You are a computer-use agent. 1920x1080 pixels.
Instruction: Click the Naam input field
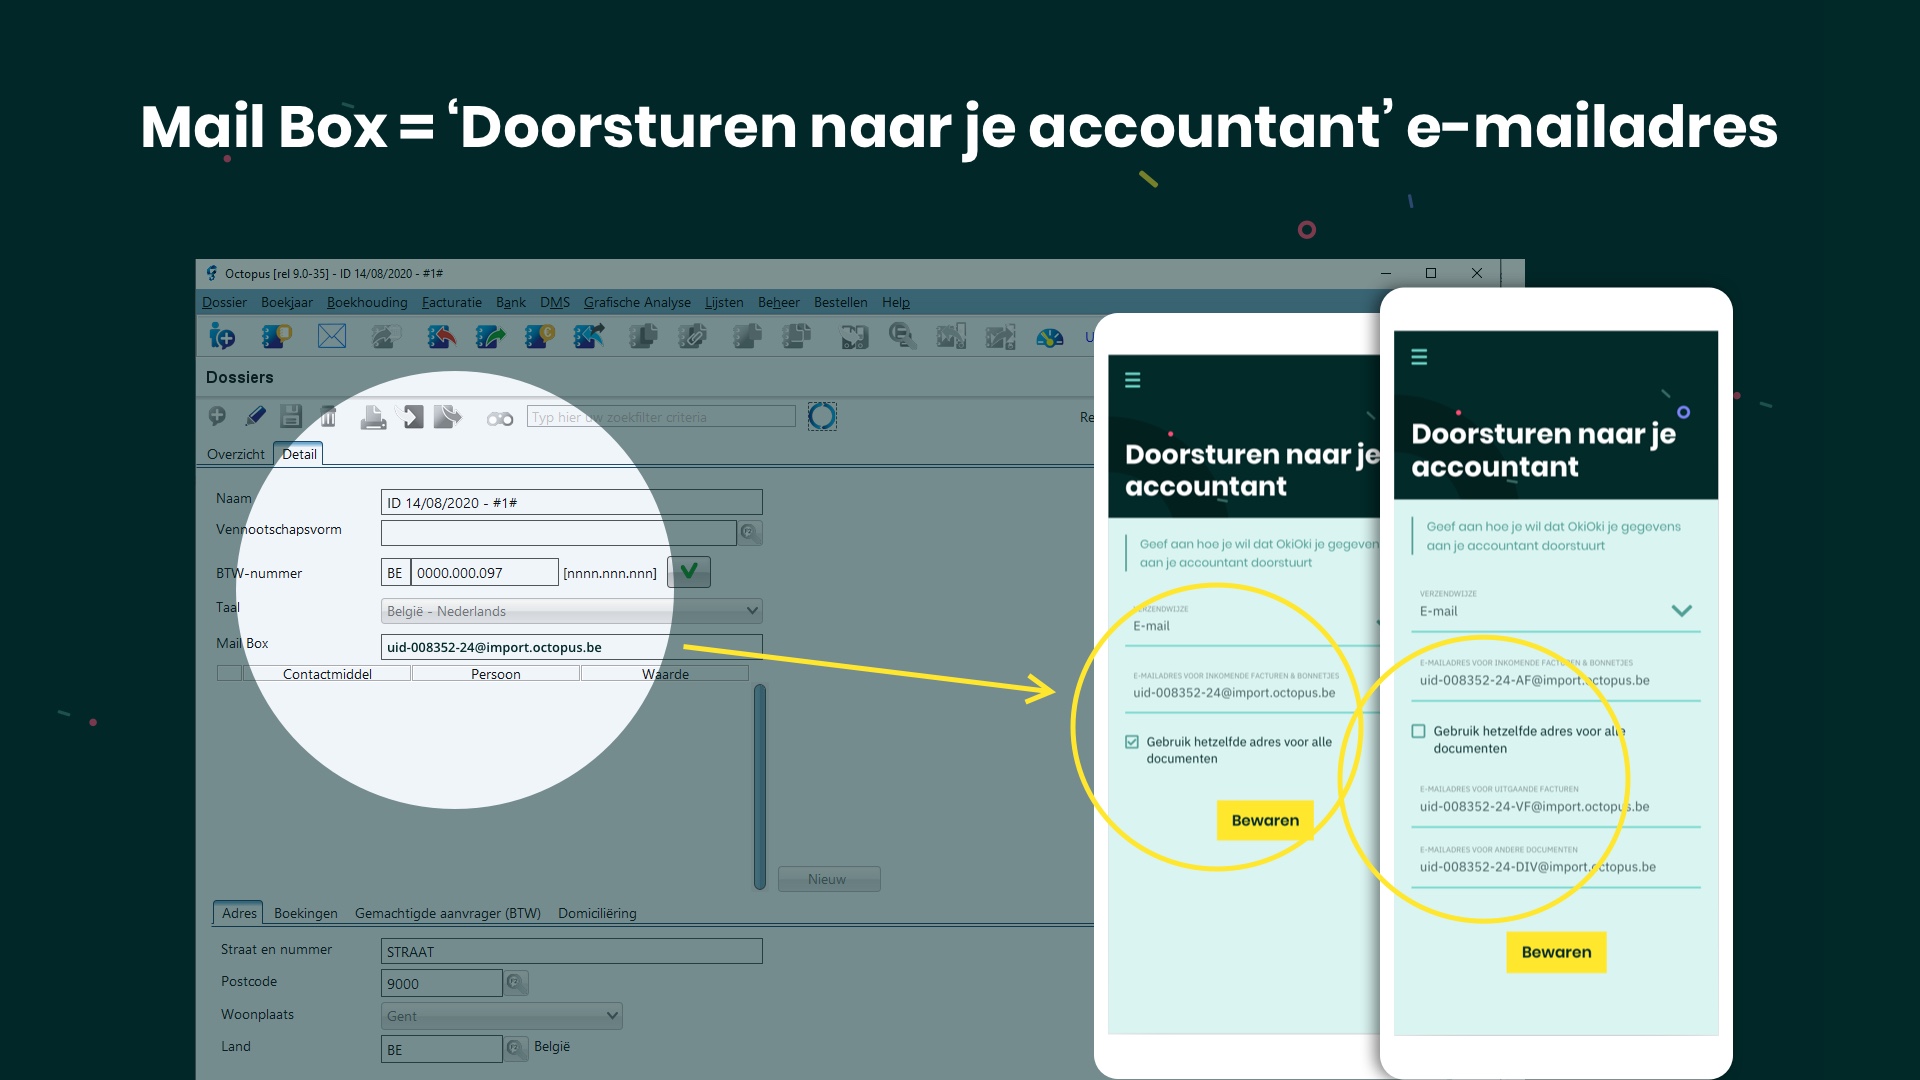(571, 503)
